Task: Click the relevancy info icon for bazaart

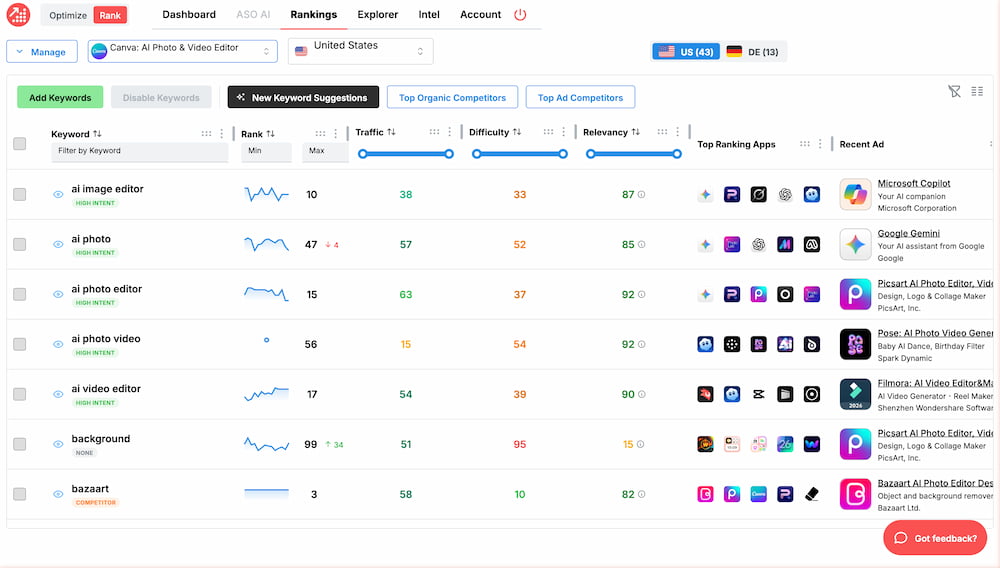Action: [x=642, y=494]
